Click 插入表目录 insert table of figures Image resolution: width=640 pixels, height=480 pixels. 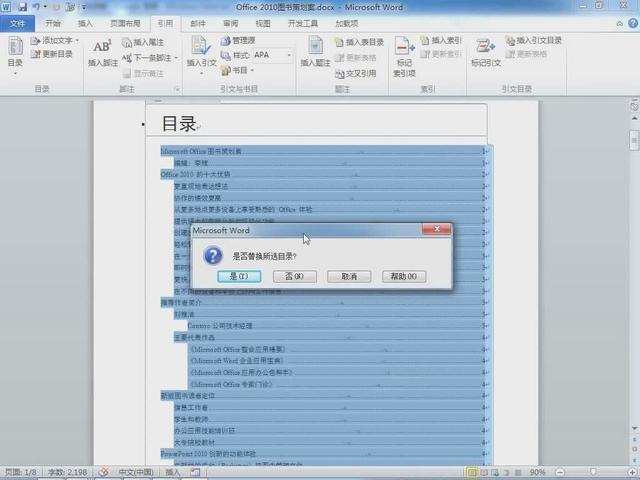click(359, 42)
